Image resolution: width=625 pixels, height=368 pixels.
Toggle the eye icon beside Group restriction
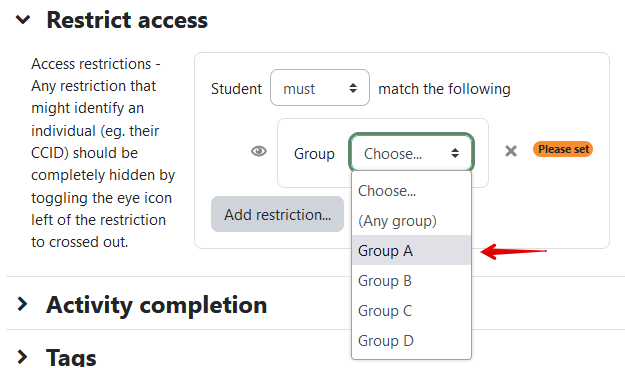click(x=259, y=152)
